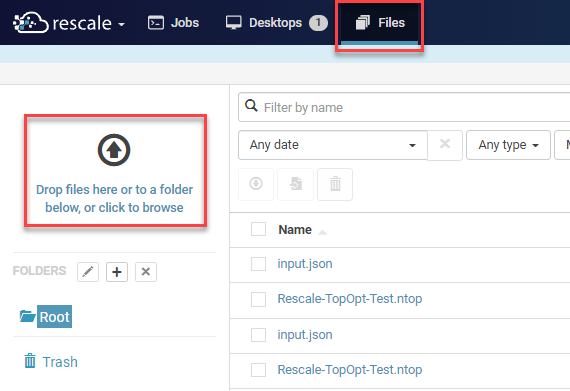
Task: Click the move file toolbar icon
Action: coord(296,184)
